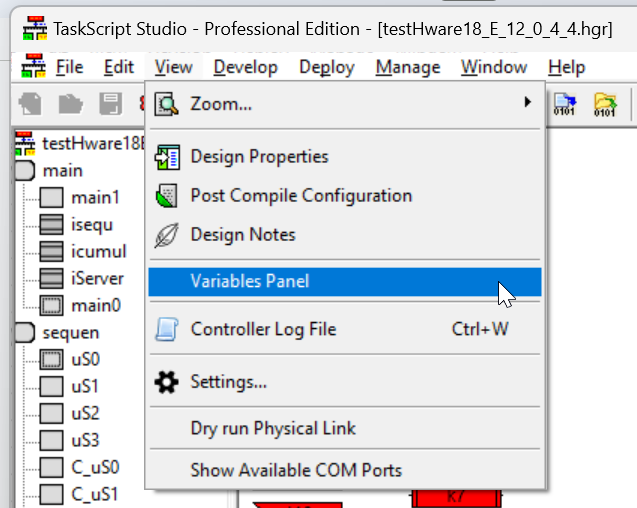637x508 pixels.
Task: Open the Edit menu
Action: [119, 67]
